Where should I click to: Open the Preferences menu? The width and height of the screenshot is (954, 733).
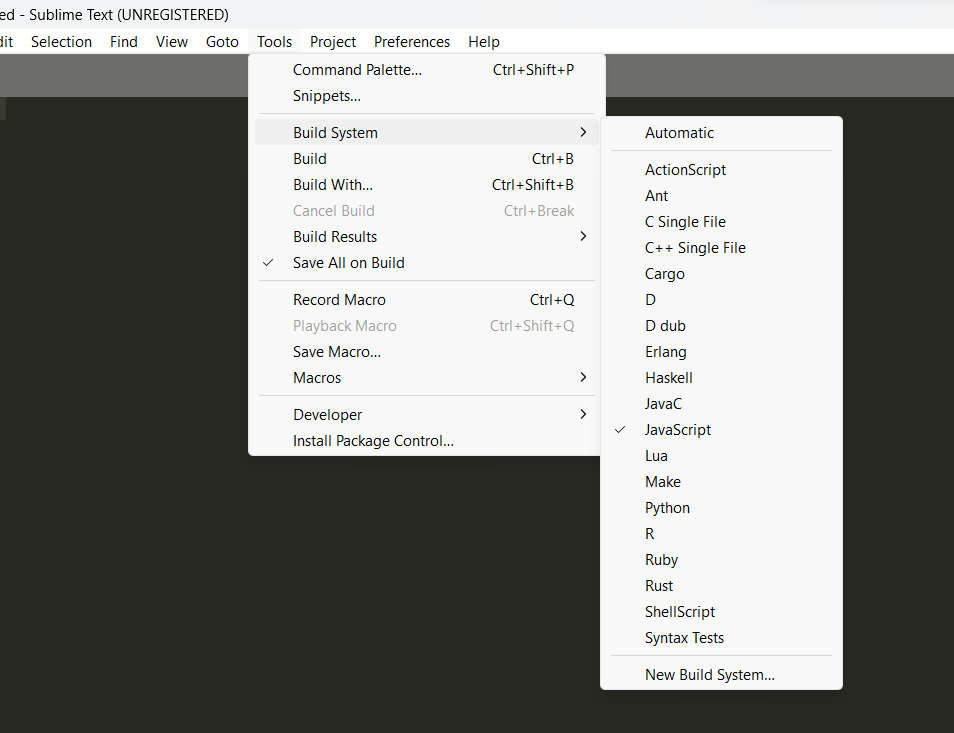tap(412, 42)
